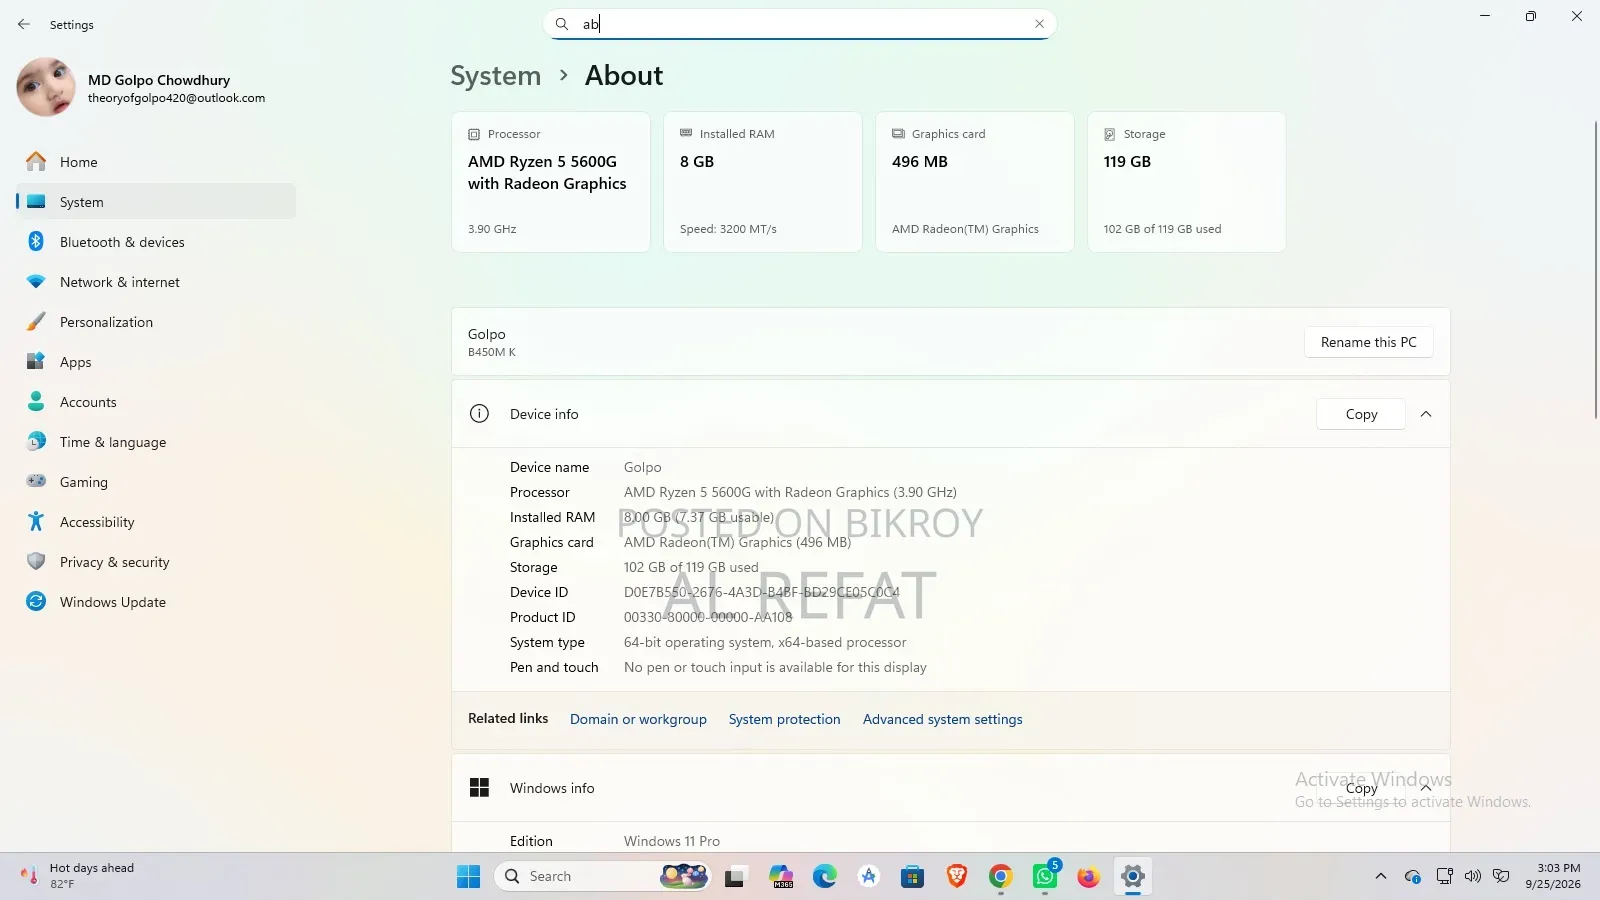Click the Apps sidebar icon
Screen dimensions: 1600x900
click(36, 362)
